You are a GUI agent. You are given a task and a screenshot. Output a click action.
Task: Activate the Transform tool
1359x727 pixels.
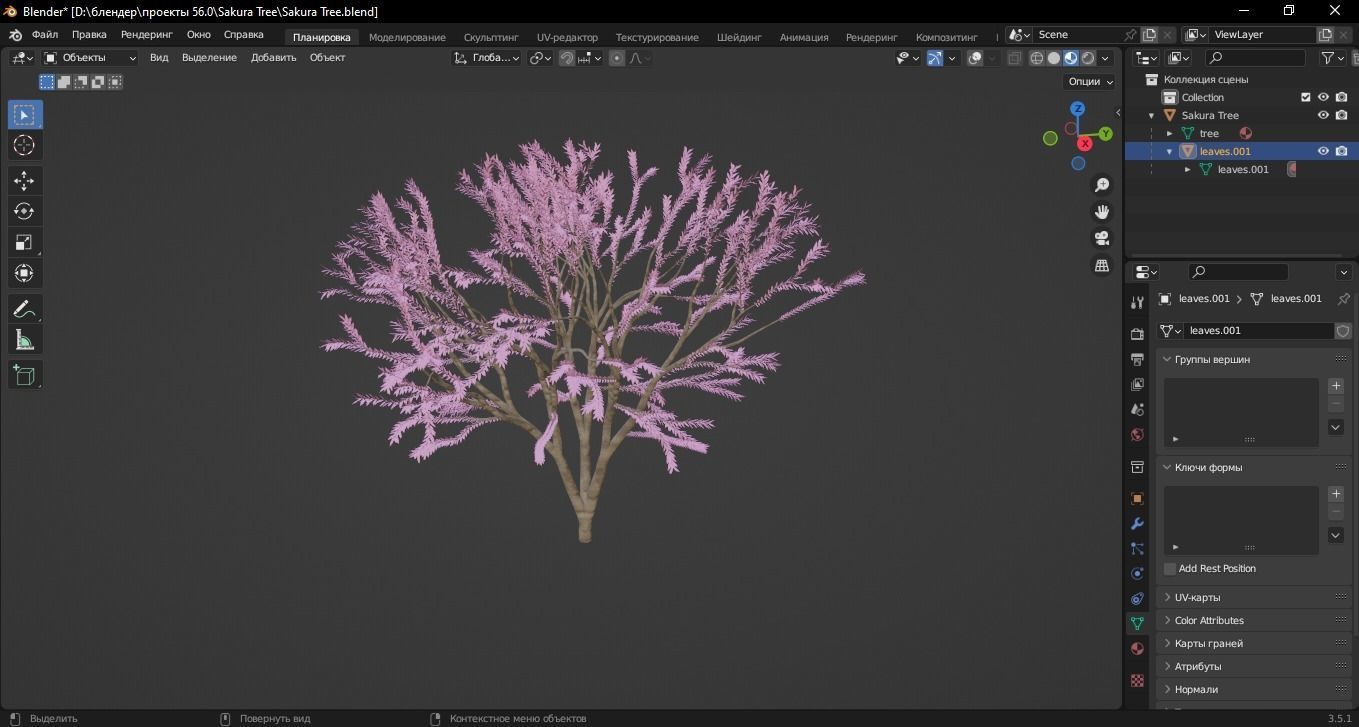click(24, 273)
